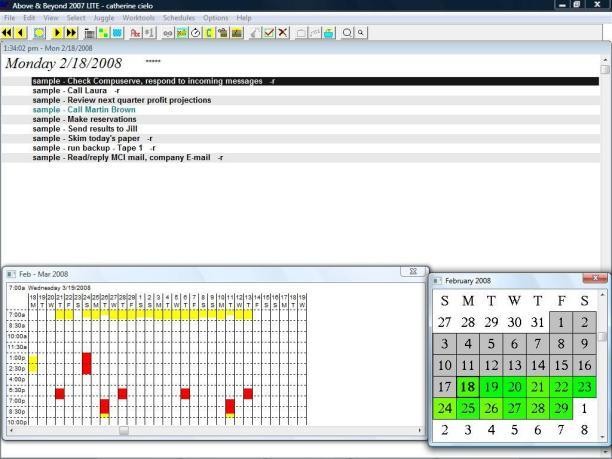The width and height of the screenshot is (612, 459).
Task: Select 'Check Compuserve, respond to incoming messages' item
Action: click(315, 81)
